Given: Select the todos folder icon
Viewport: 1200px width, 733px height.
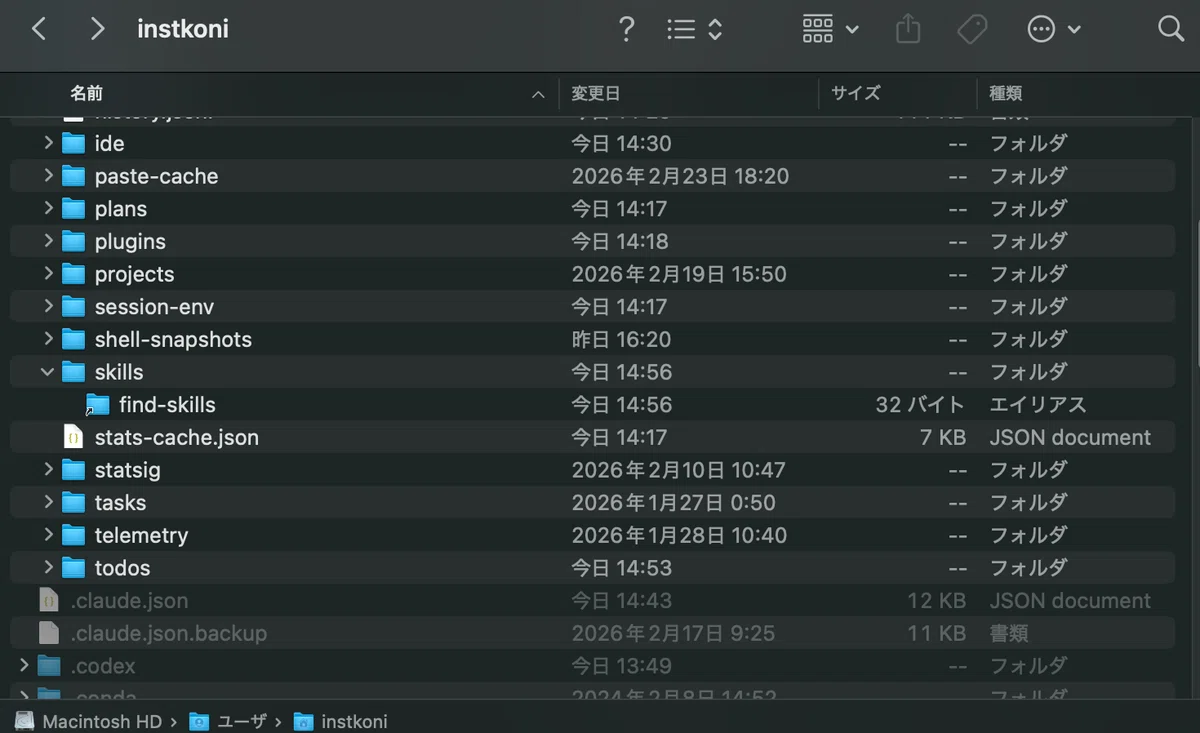Looking at the screenshot, I should pyautogui.click(x=73, y=567).
